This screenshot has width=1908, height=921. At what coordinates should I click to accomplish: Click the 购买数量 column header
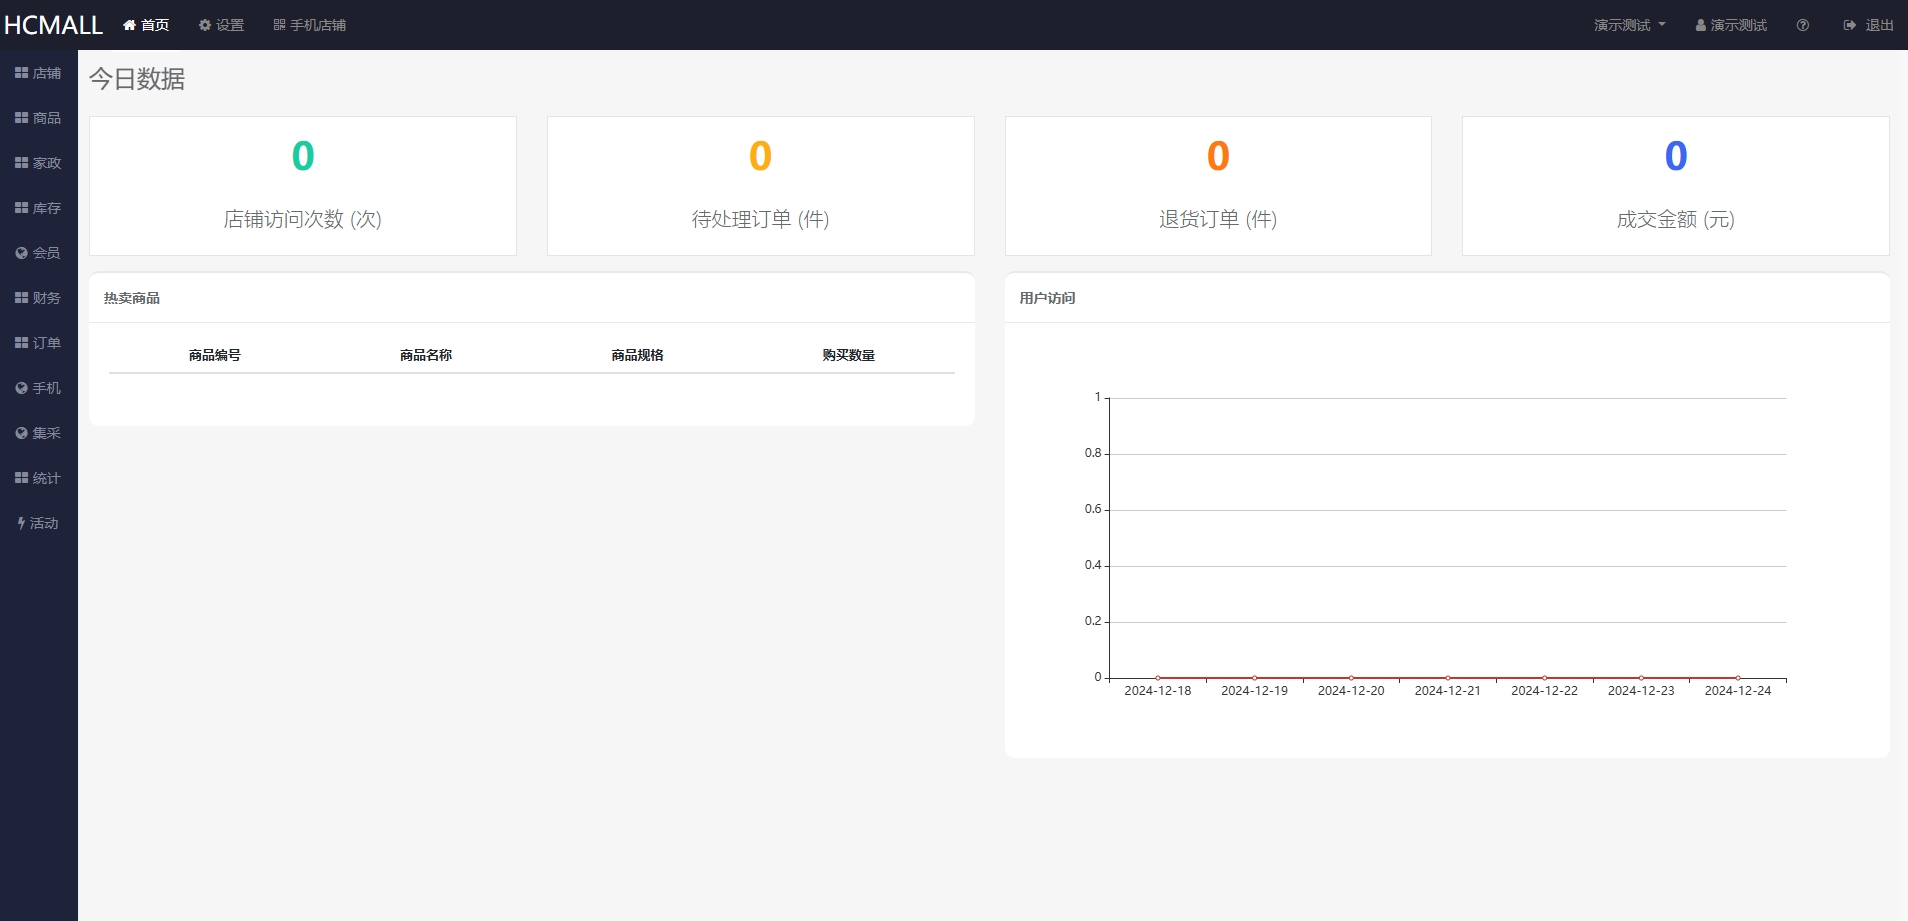point(848,355)
